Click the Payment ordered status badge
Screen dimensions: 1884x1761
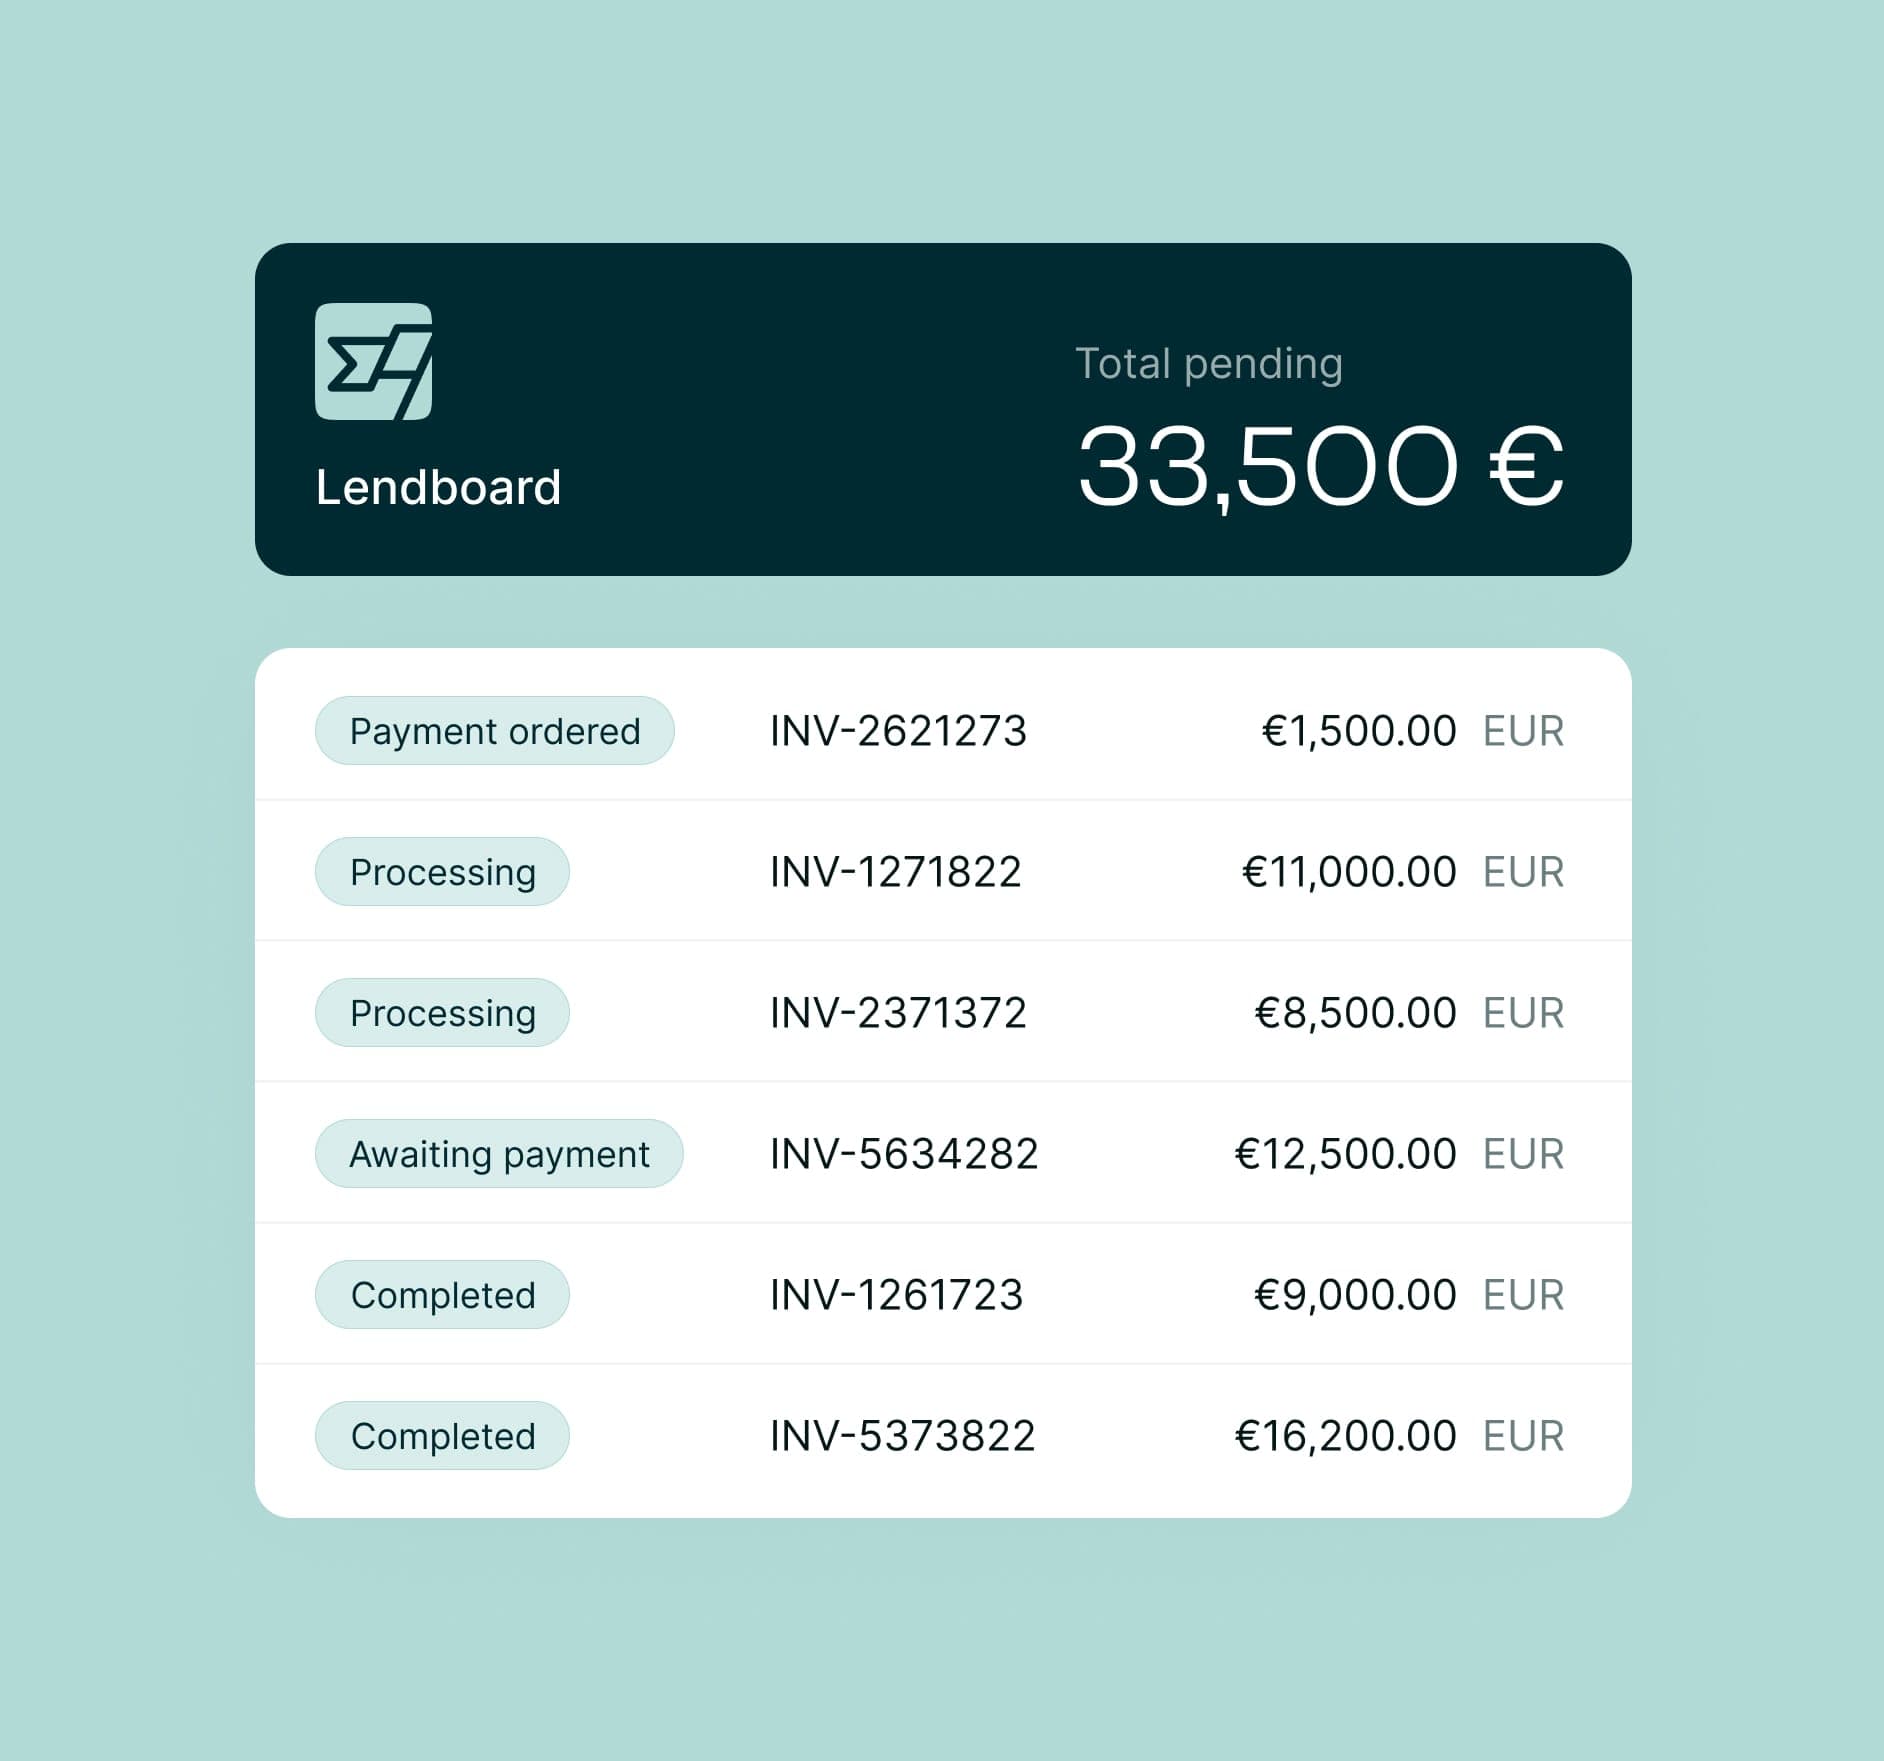click(x=494, y=731)
